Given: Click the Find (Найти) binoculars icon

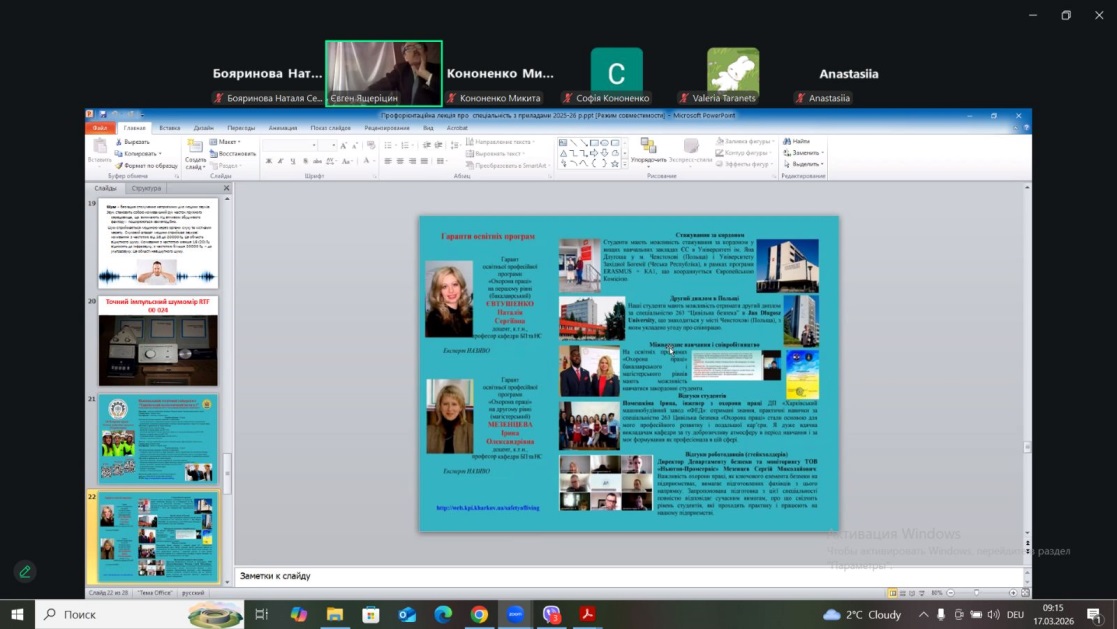Looking at the screenshot, I should click(787, 142).
